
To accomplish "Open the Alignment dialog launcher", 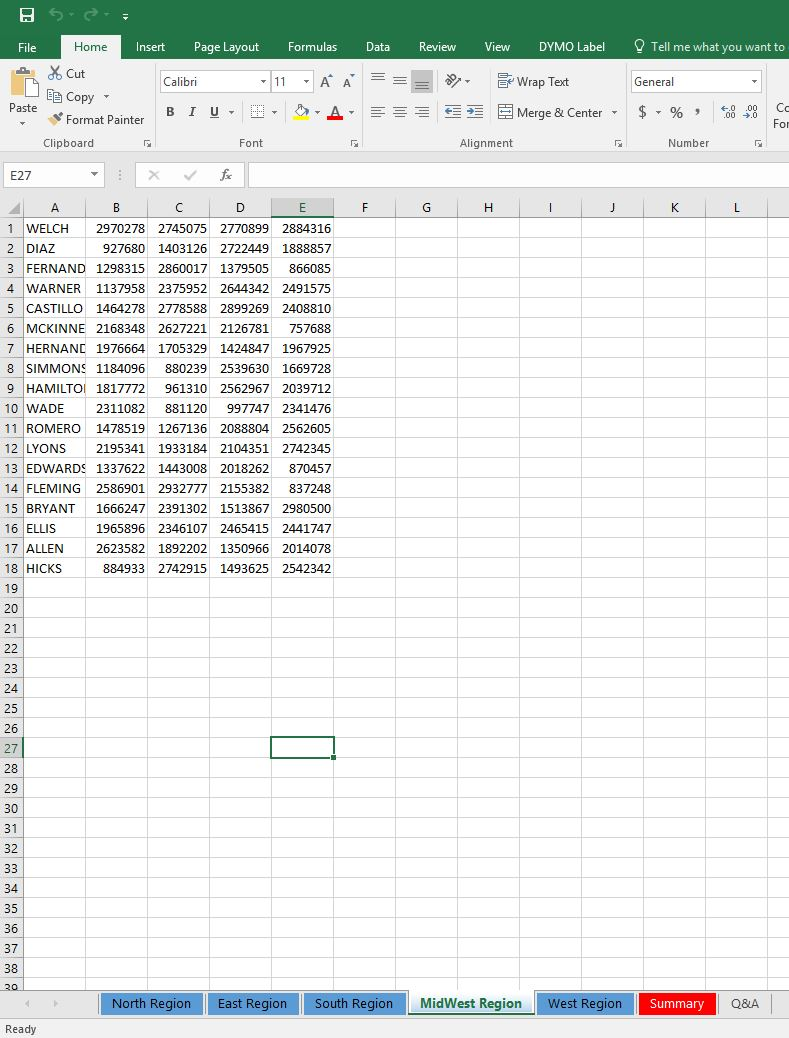I will point(618,143).
